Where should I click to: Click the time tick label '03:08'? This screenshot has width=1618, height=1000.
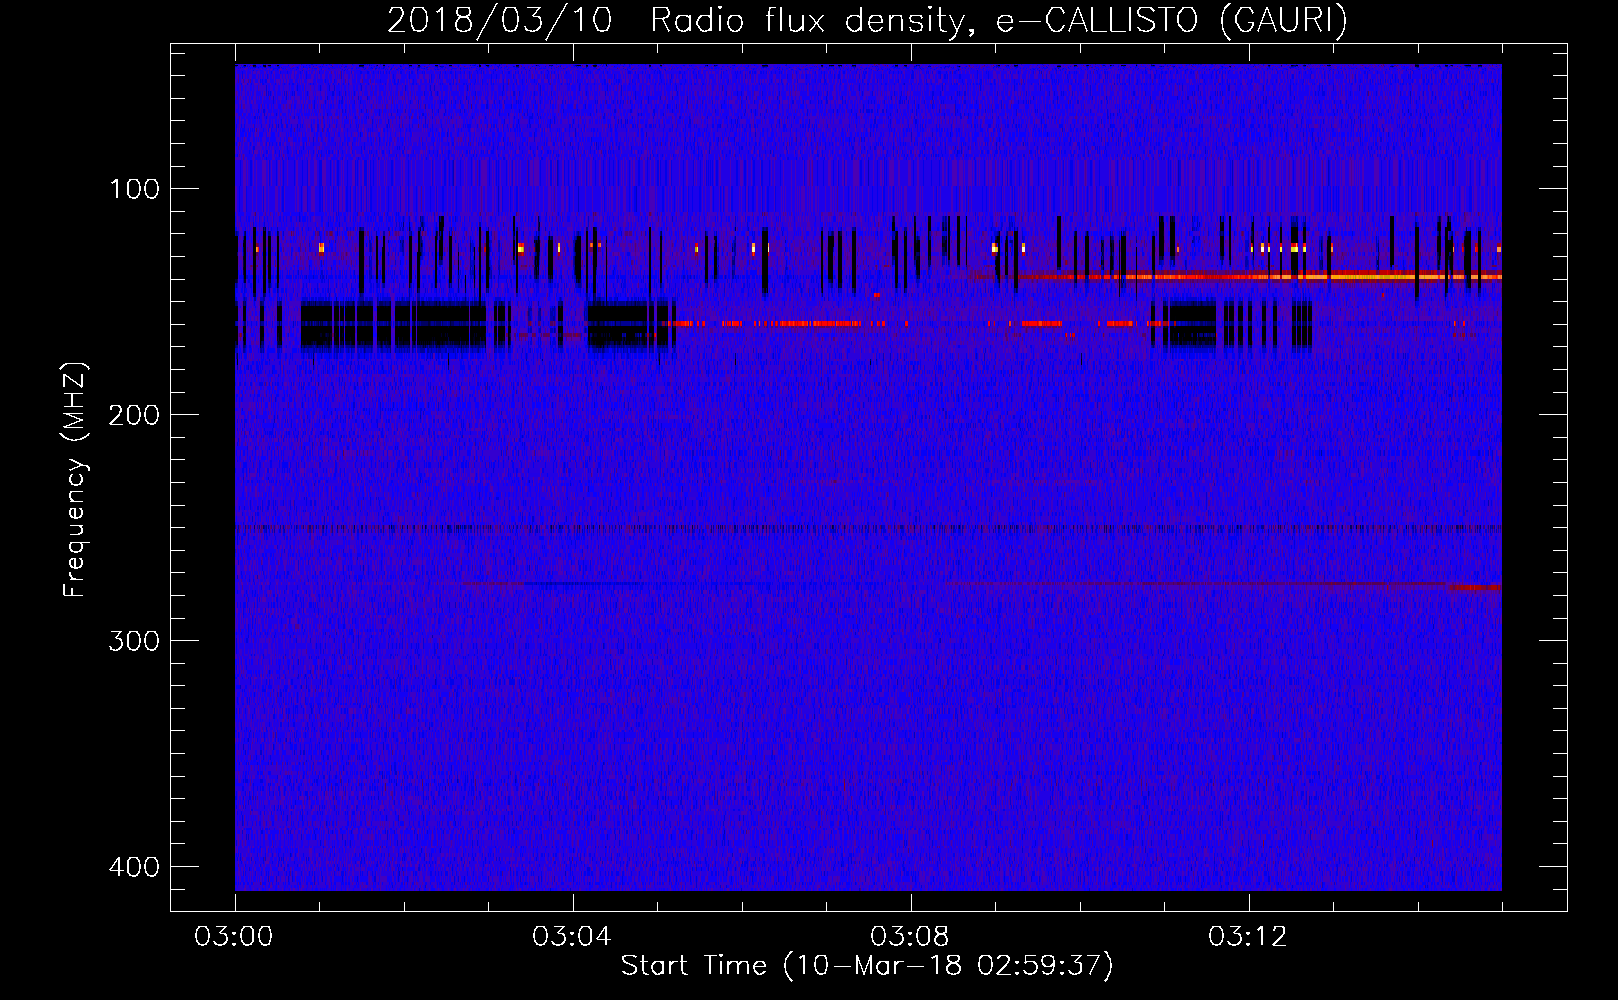pos(910,937)
